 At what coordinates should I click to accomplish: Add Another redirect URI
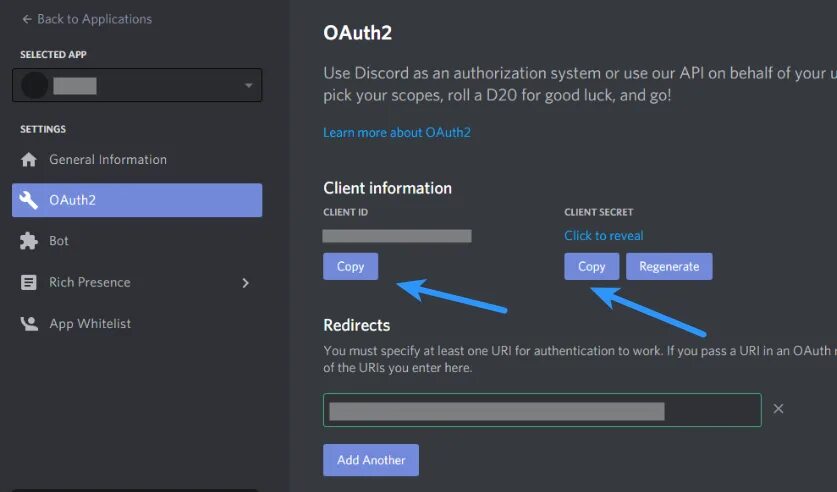[371, 460]
